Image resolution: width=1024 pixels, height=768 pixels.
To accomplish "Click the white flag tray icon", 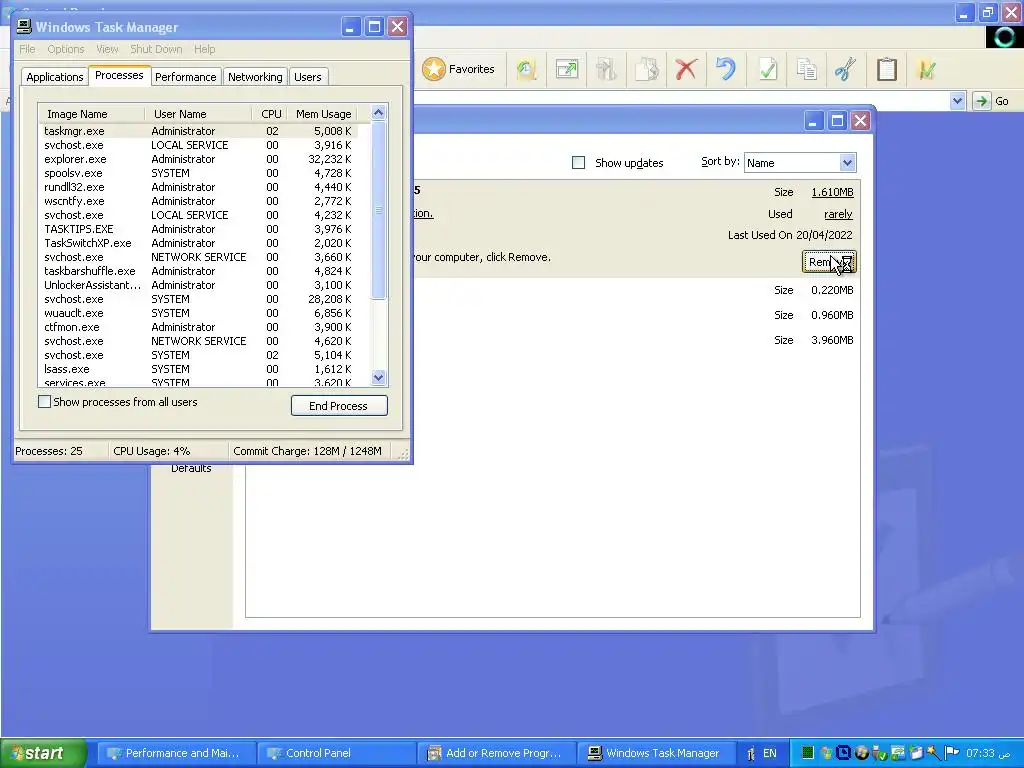I will (x=952, y=753).
